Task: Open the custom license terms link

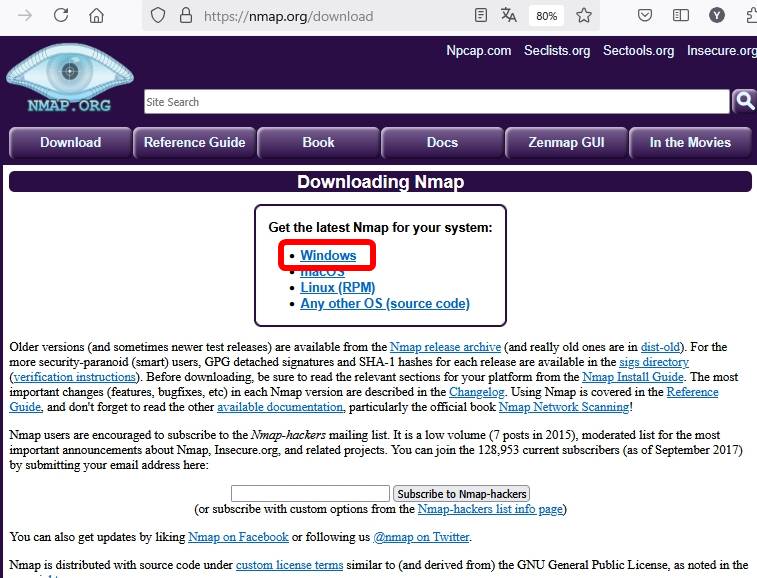Action: tap(289, 564)
